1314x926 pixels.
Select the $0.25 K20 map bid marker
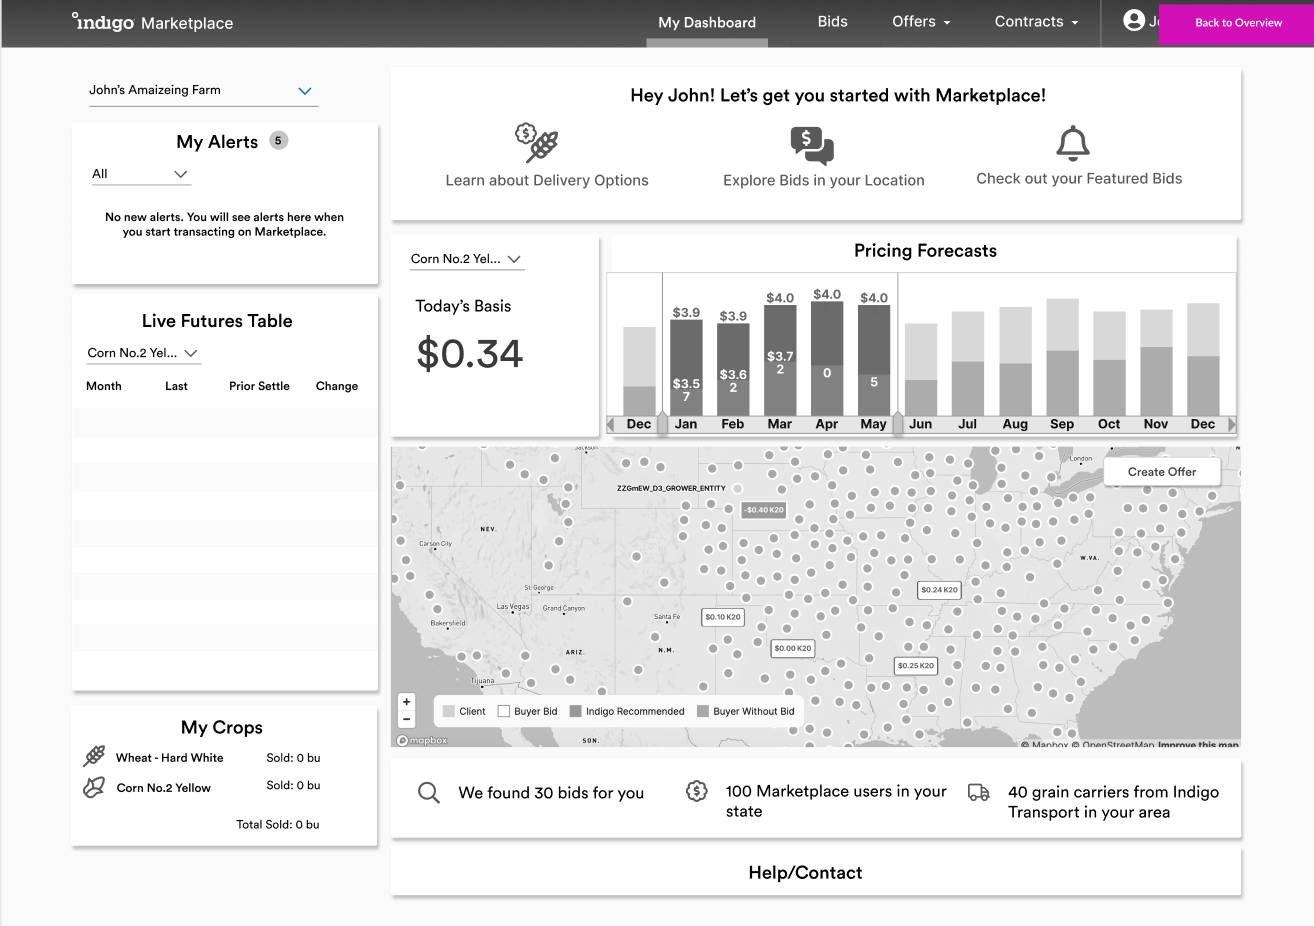(915, 665)
